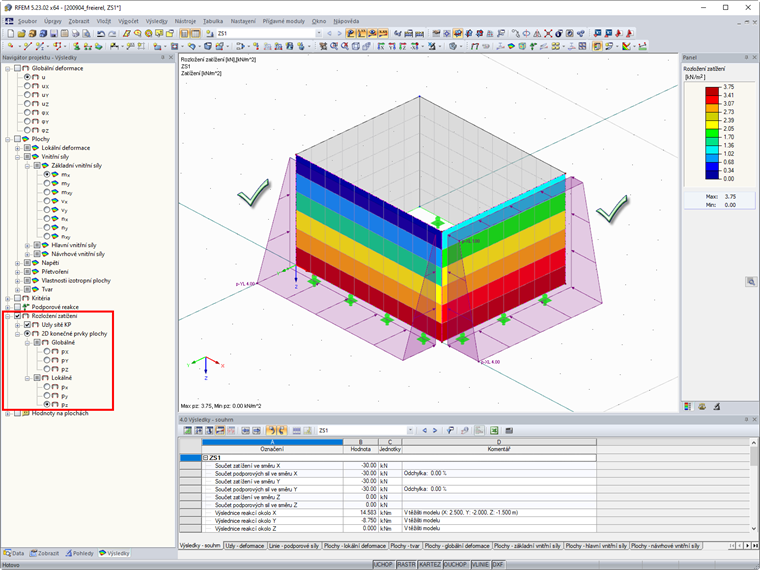Click the color scale icon below Panel

[687, 407]
